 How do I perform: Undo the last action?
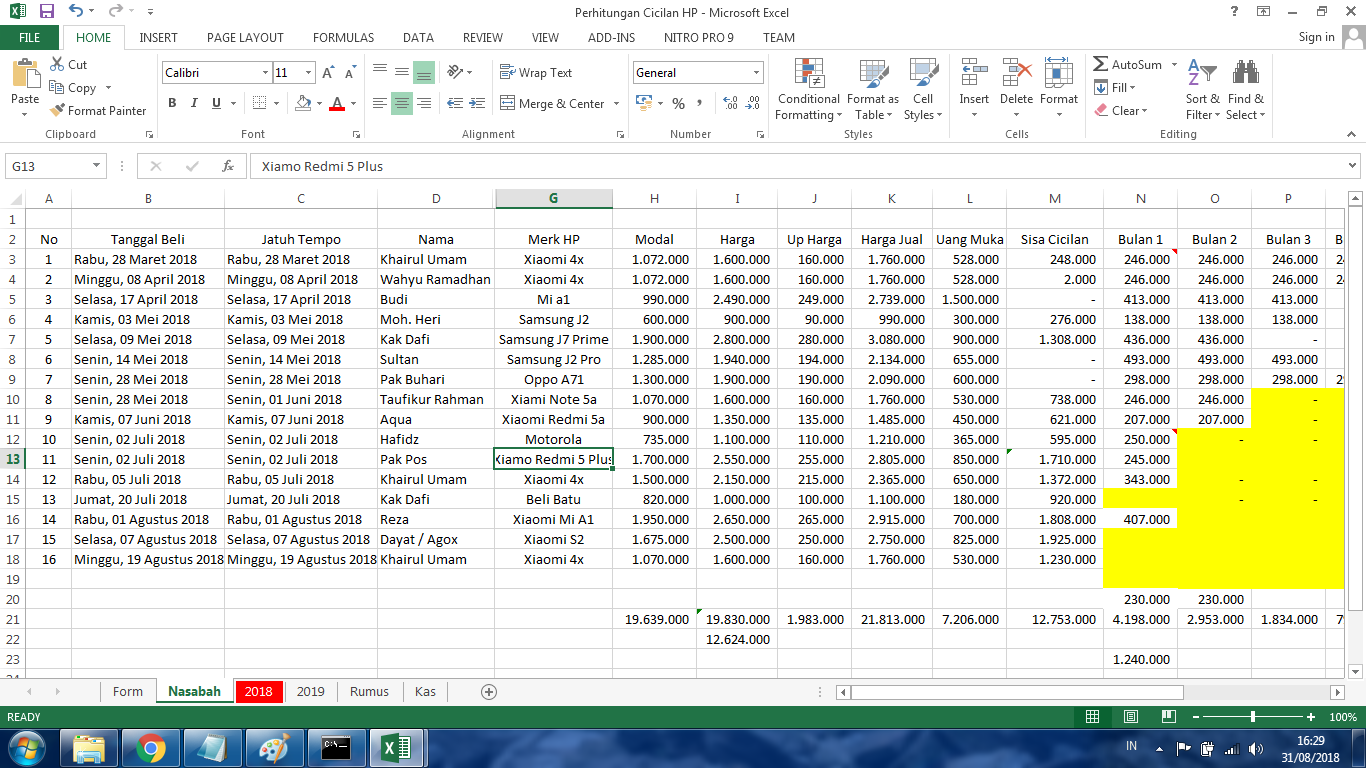[77, 12]
